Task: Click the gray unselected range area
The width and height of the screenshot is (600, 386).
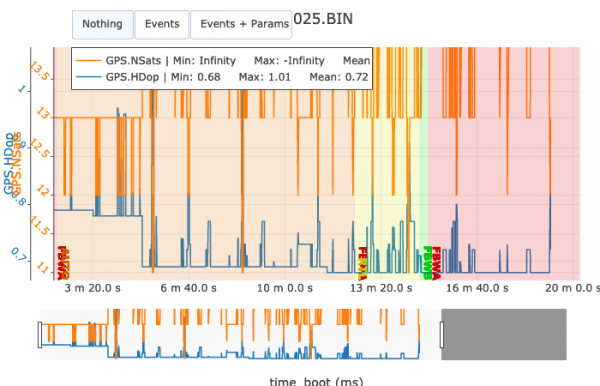Action: [504, 334]
